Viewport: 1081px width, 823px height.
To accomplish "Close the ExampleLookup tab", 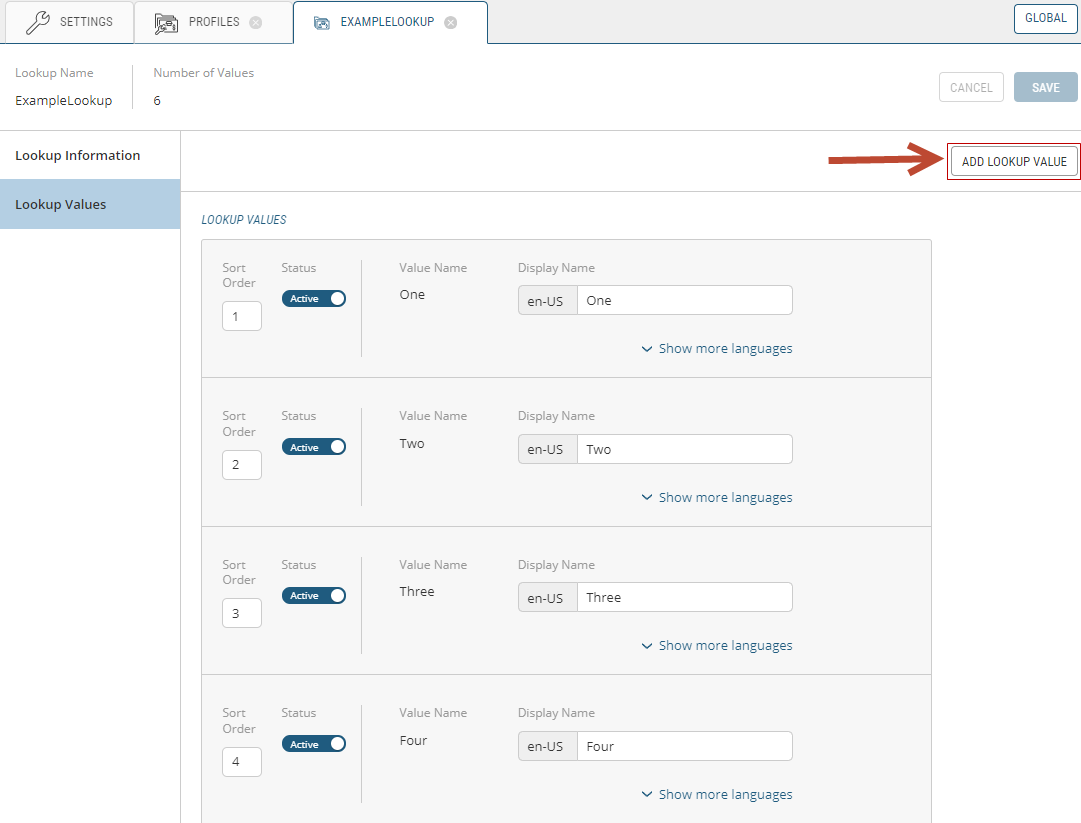I will 451,22.
